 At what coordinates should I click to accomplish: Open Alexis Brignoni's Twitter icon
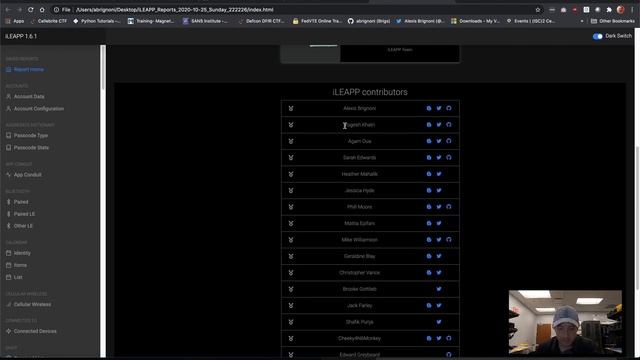pos(439,109)
